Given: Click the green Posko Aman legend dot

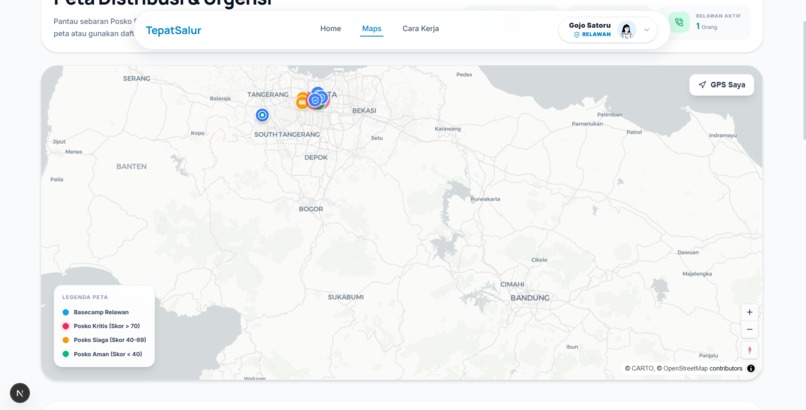Looking at the screenshot, I should 66,354.
